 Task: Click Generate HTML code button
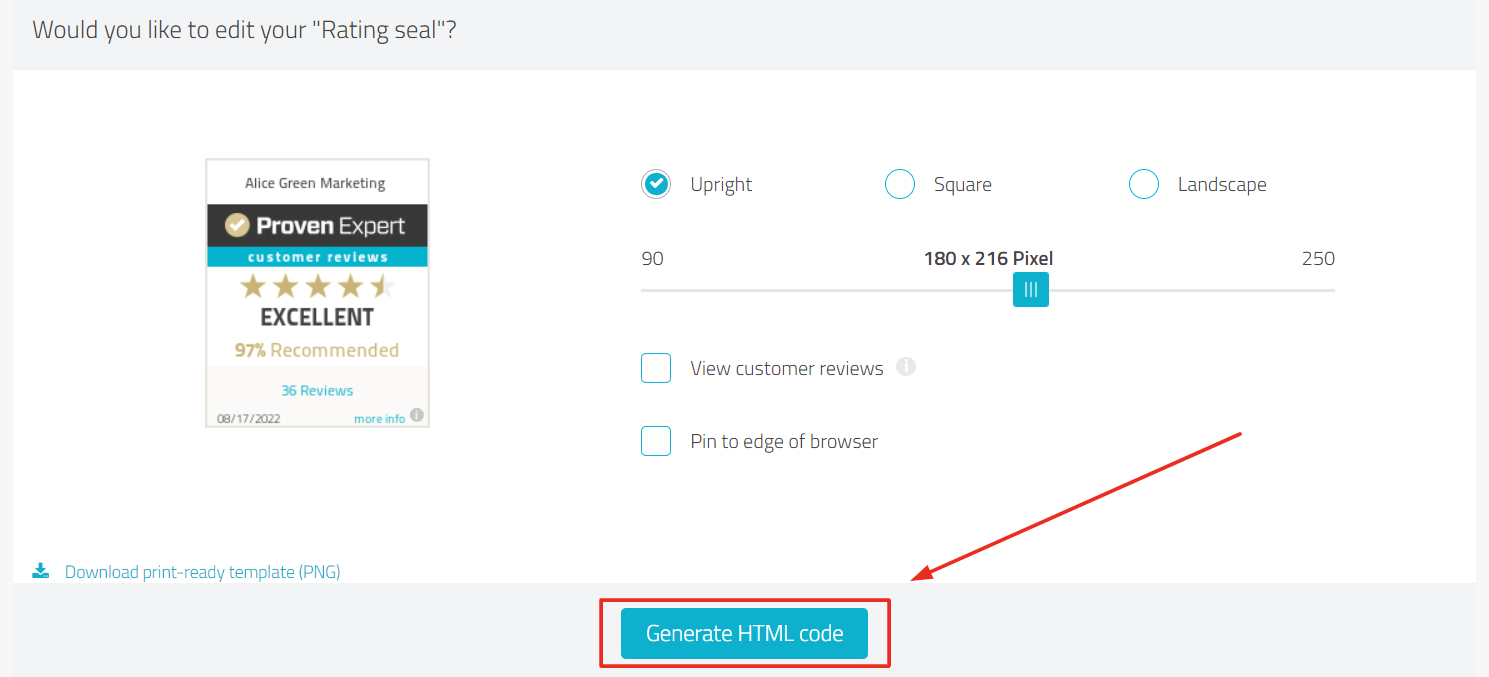tap(744, 633)
